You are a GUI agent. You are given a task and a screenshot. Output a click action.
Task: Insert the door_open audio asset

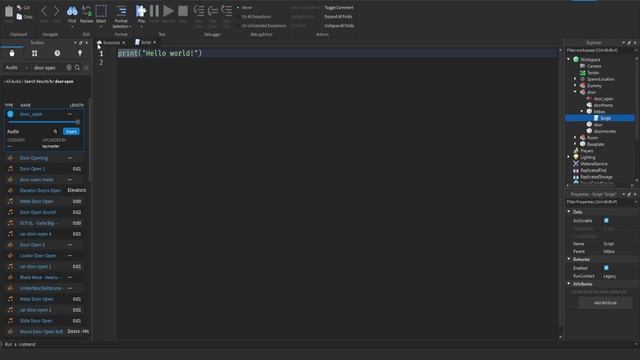click(71, 131)
